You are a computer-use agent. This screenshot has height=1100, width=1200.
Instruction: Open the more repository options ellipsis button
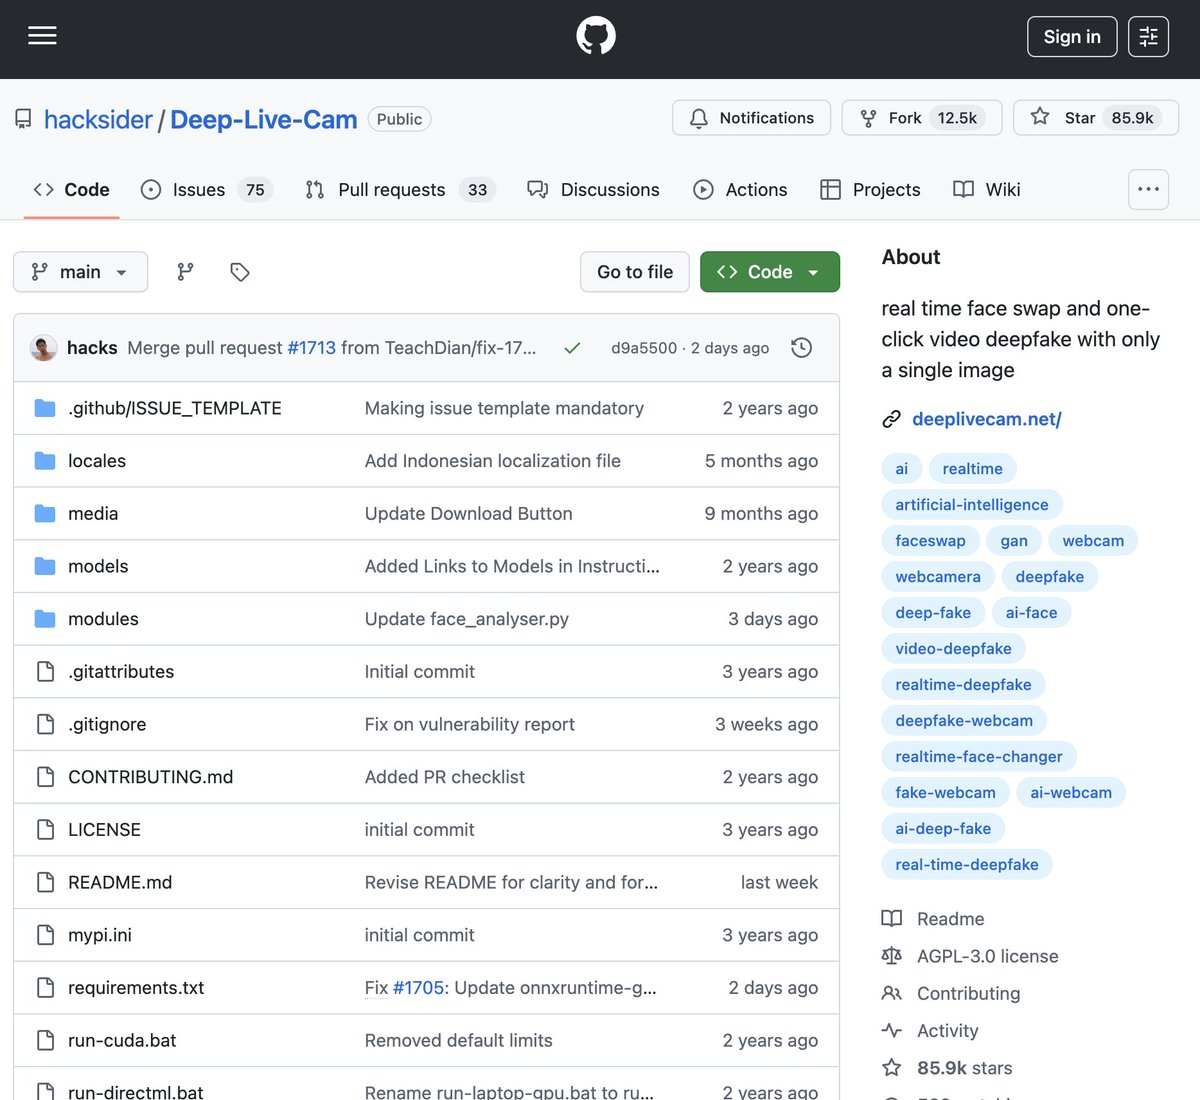(1148, 189)
